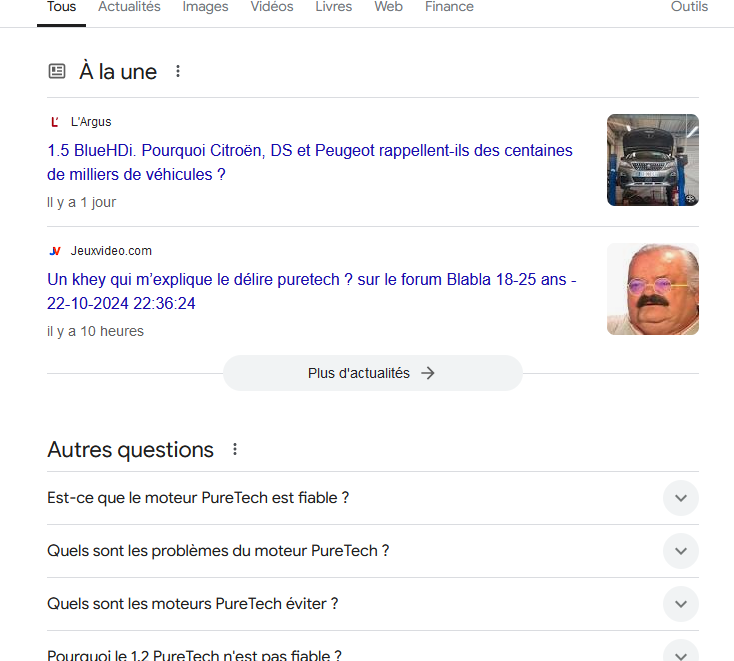The width and height of the screenshot is (734, 661).
Task: Switch to the Tous tab
Action: 61,7
